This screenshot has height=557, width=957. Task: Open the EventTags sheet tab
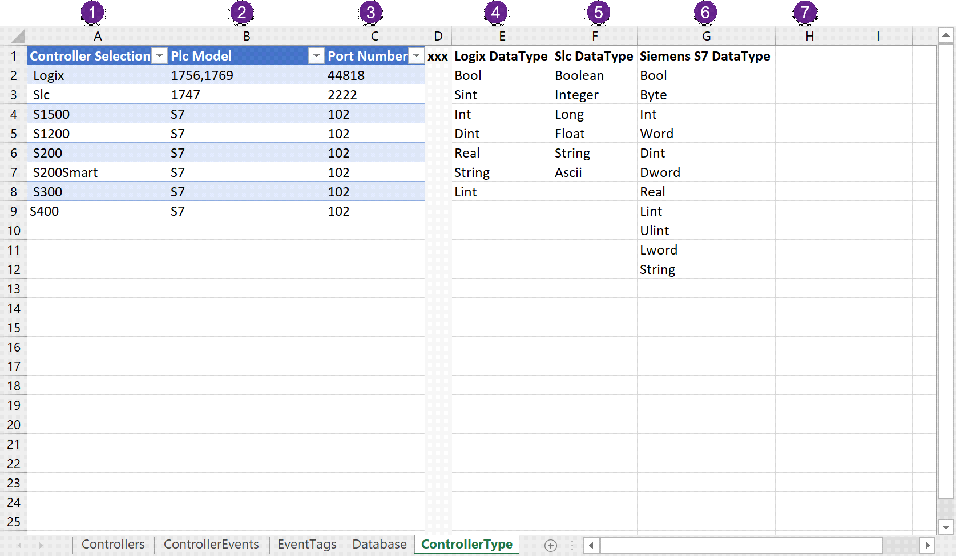pyautogui.click(x=307, y=544)
